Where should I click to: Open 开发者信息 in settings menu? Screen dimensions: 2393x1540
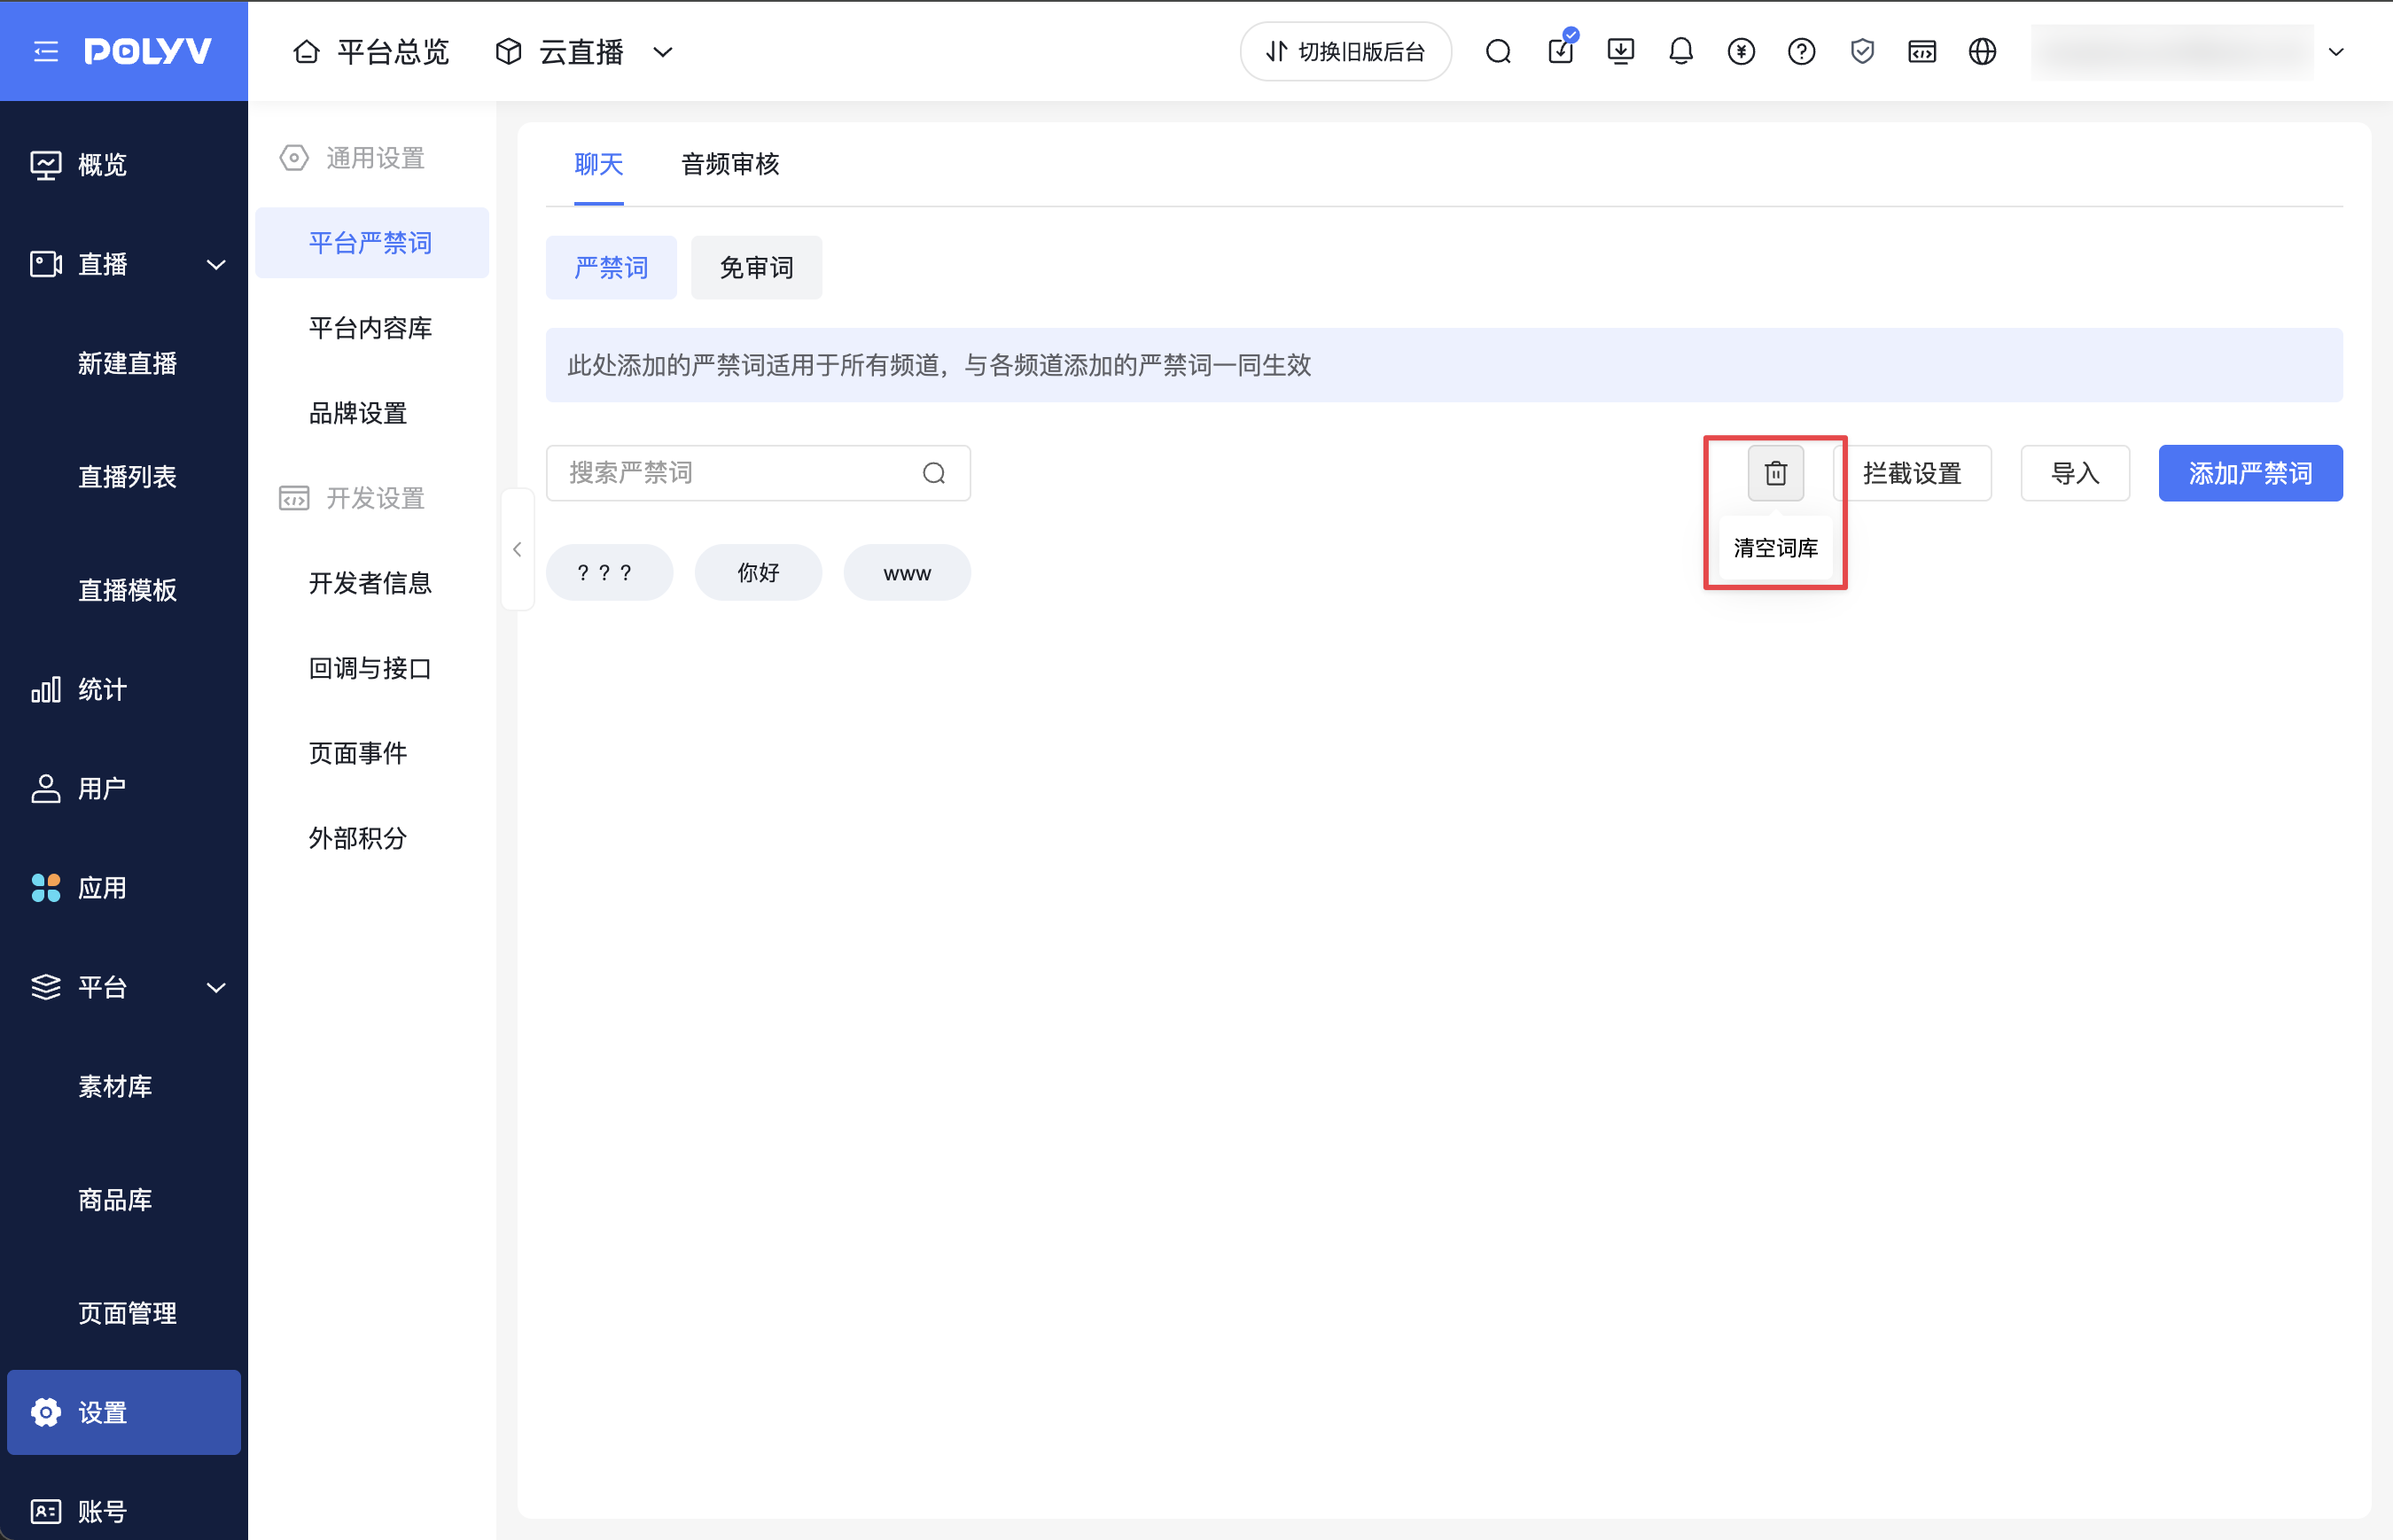[371, 583]
